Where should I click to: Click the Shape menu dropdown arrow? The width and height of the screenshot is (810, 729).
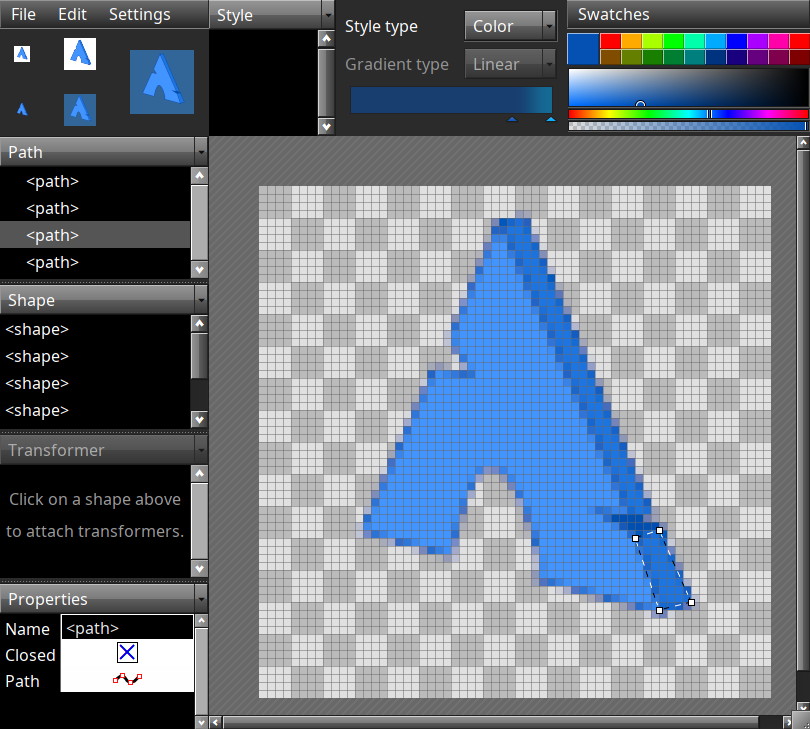[201, 300]
